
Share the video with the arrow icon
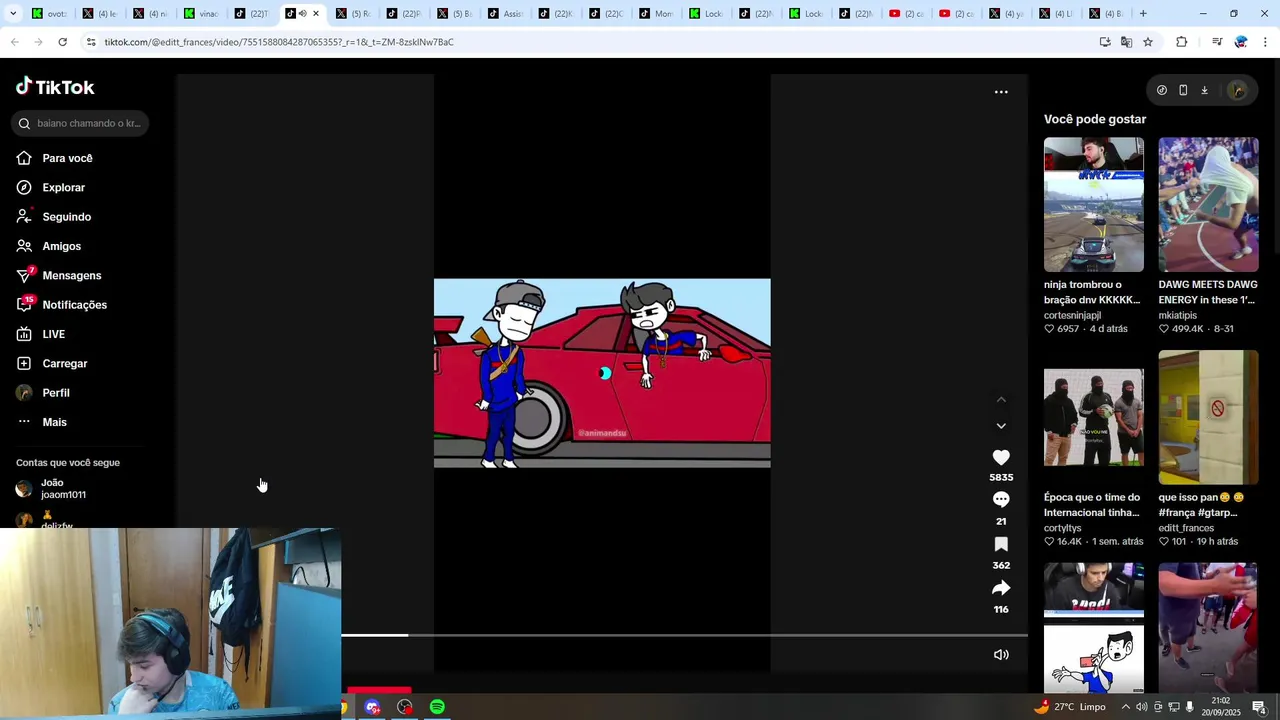1001,588
